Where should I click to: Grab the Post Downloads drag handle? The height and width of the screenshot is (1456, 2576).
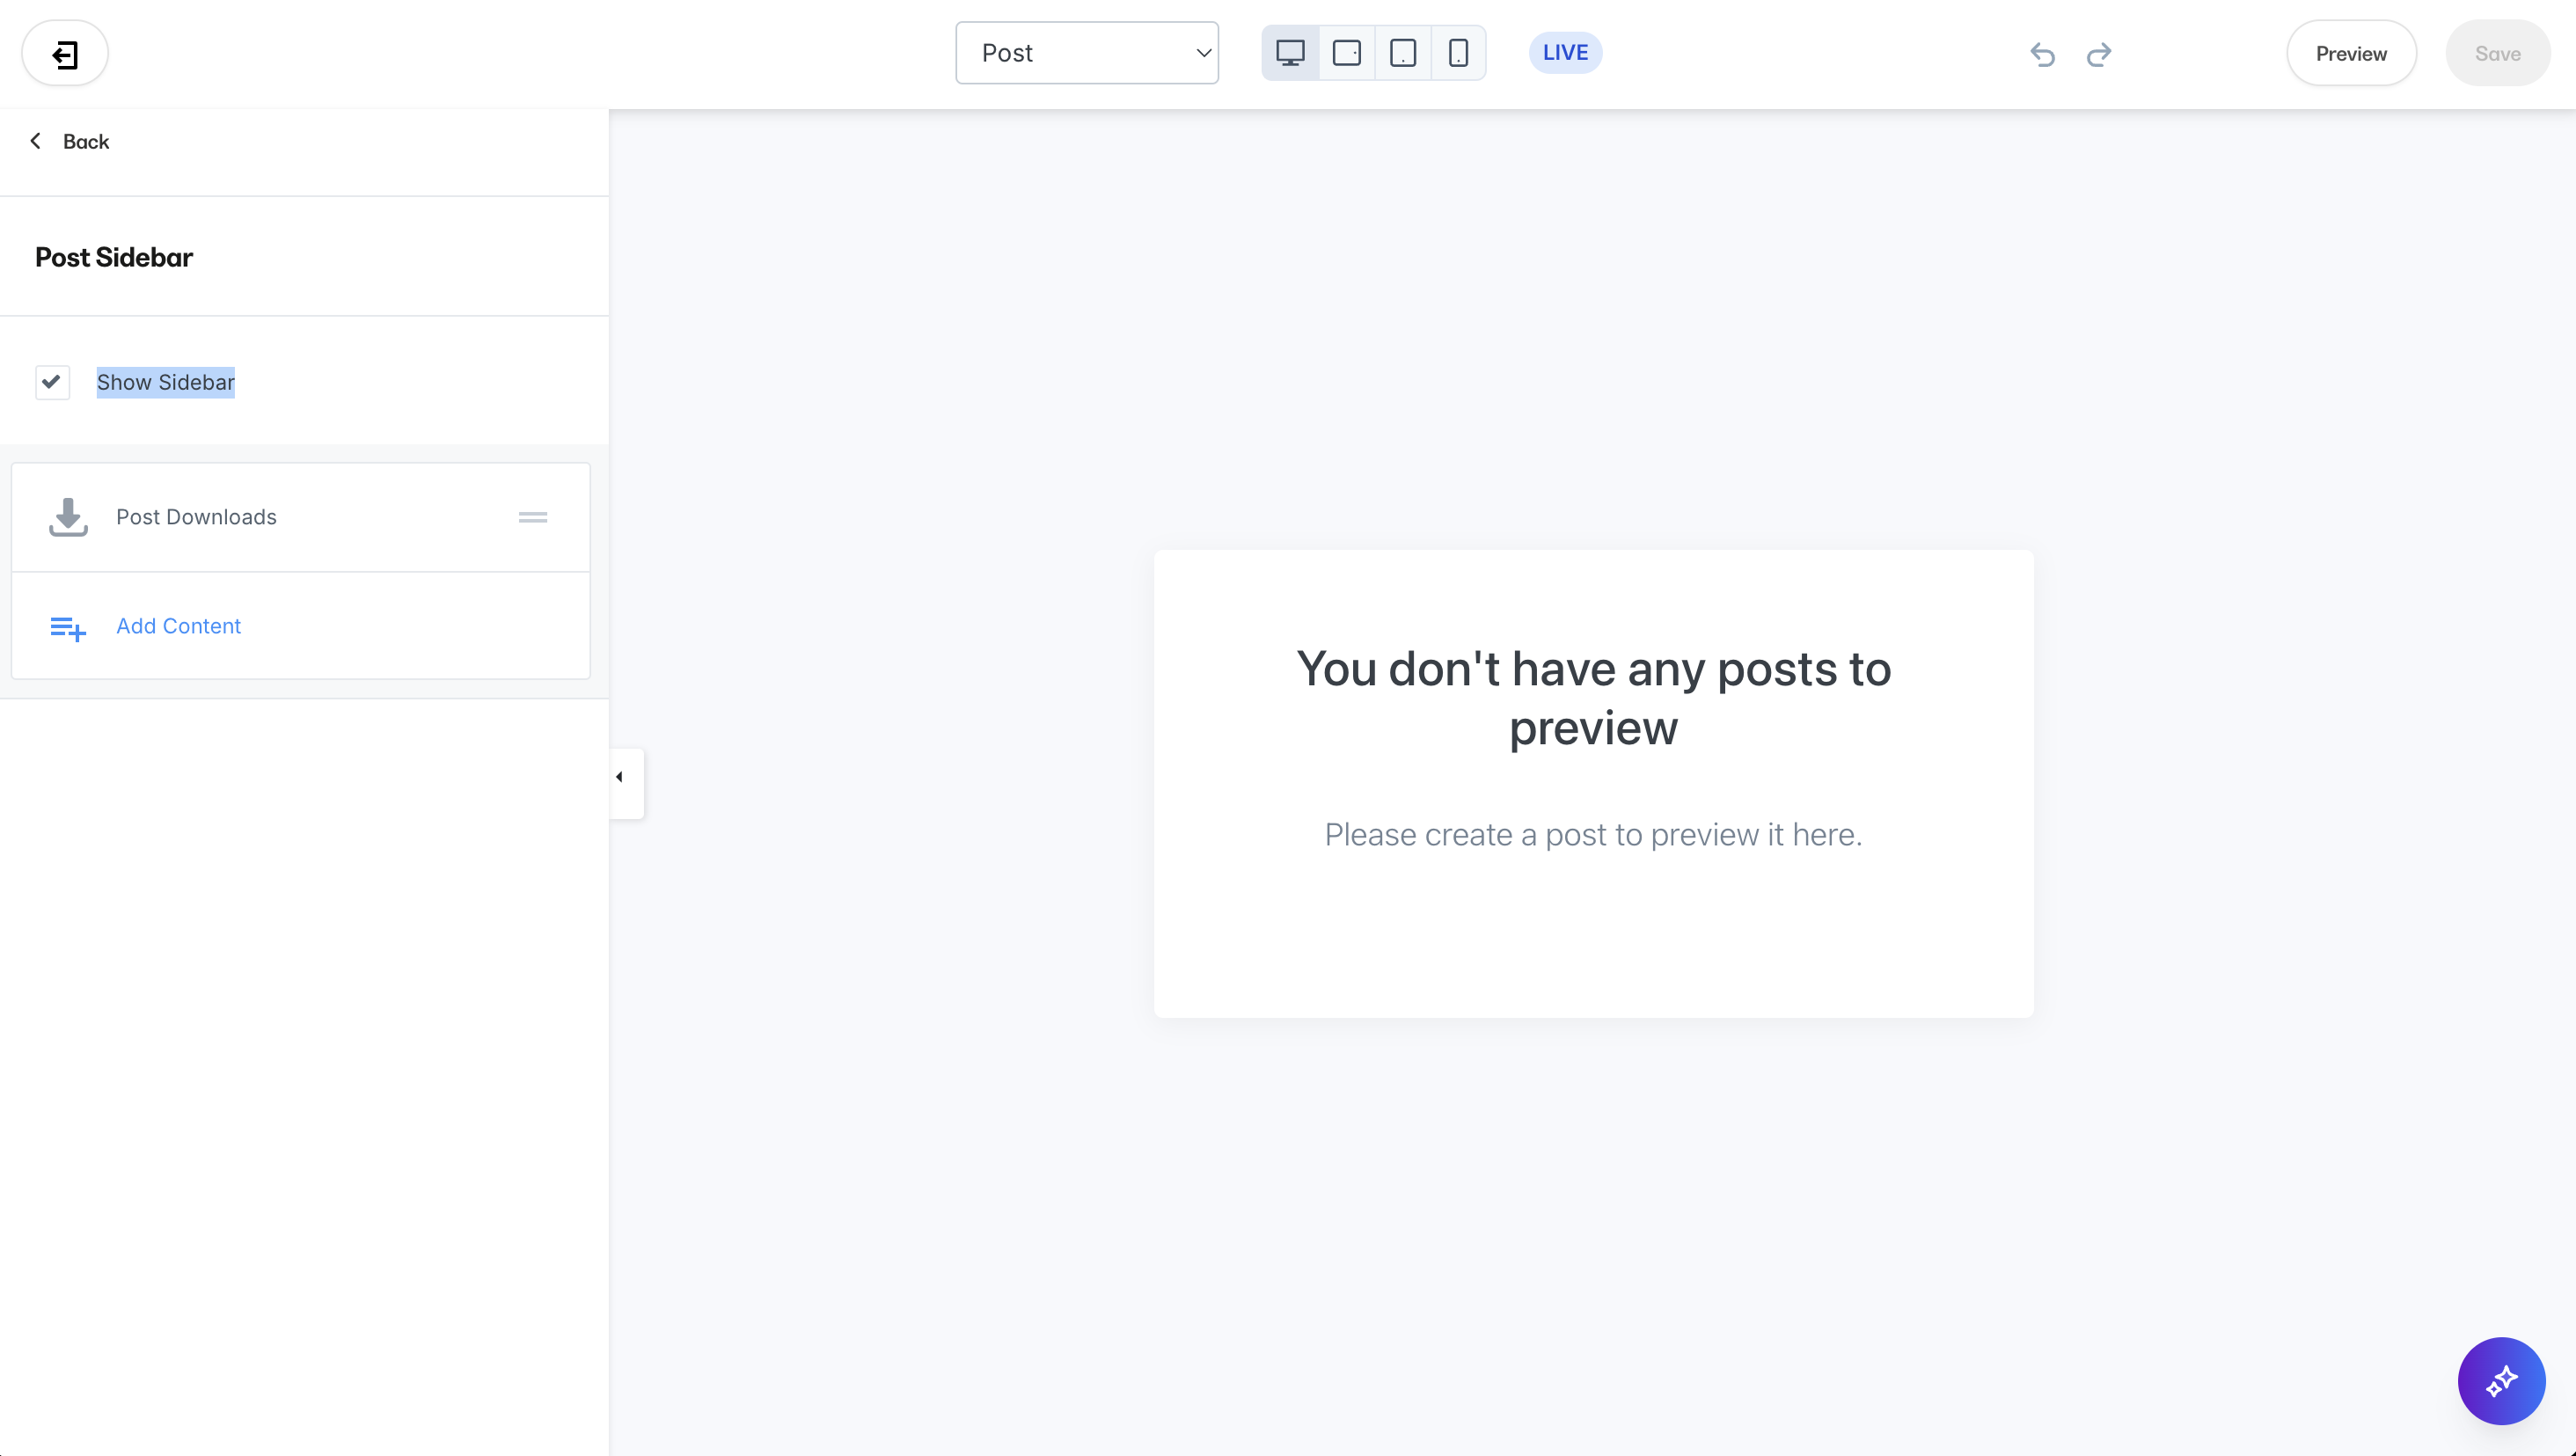point(533,517)
